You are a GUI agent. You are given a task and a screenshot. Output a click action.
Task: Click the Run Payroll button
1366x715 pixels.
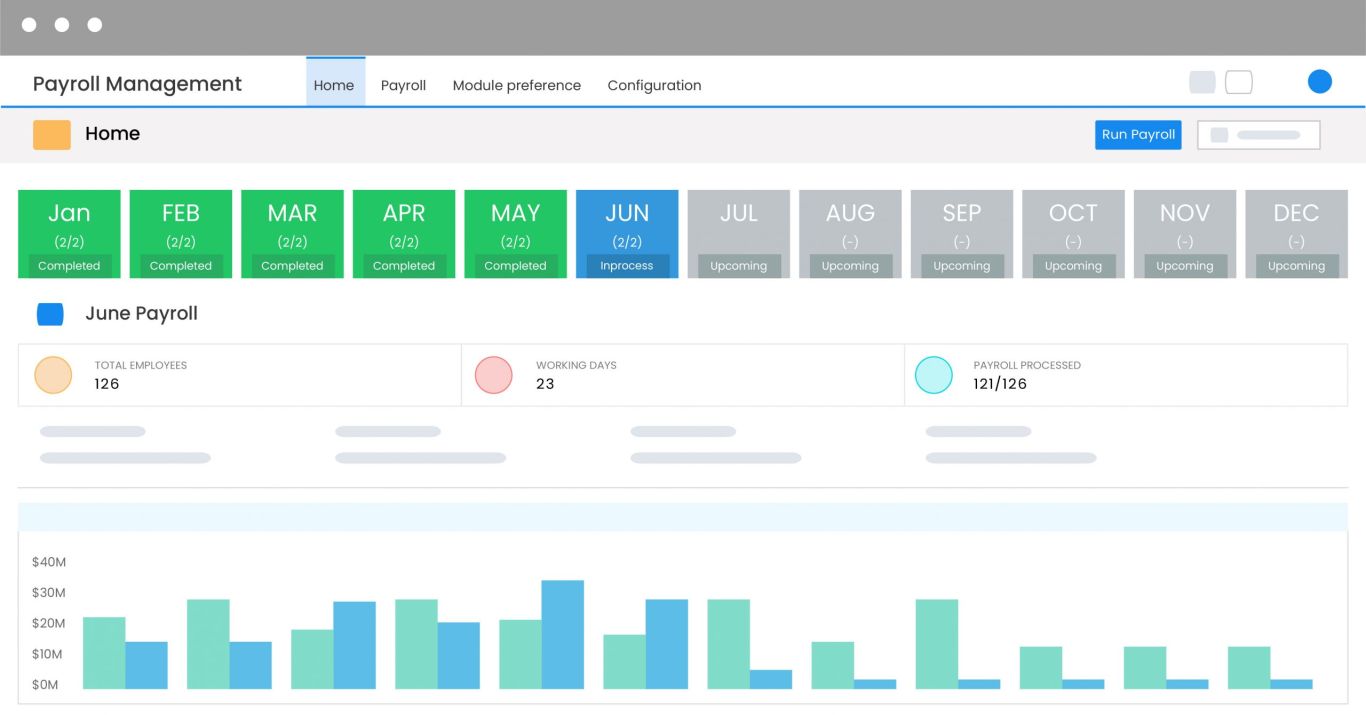[x=1137, y=134]
